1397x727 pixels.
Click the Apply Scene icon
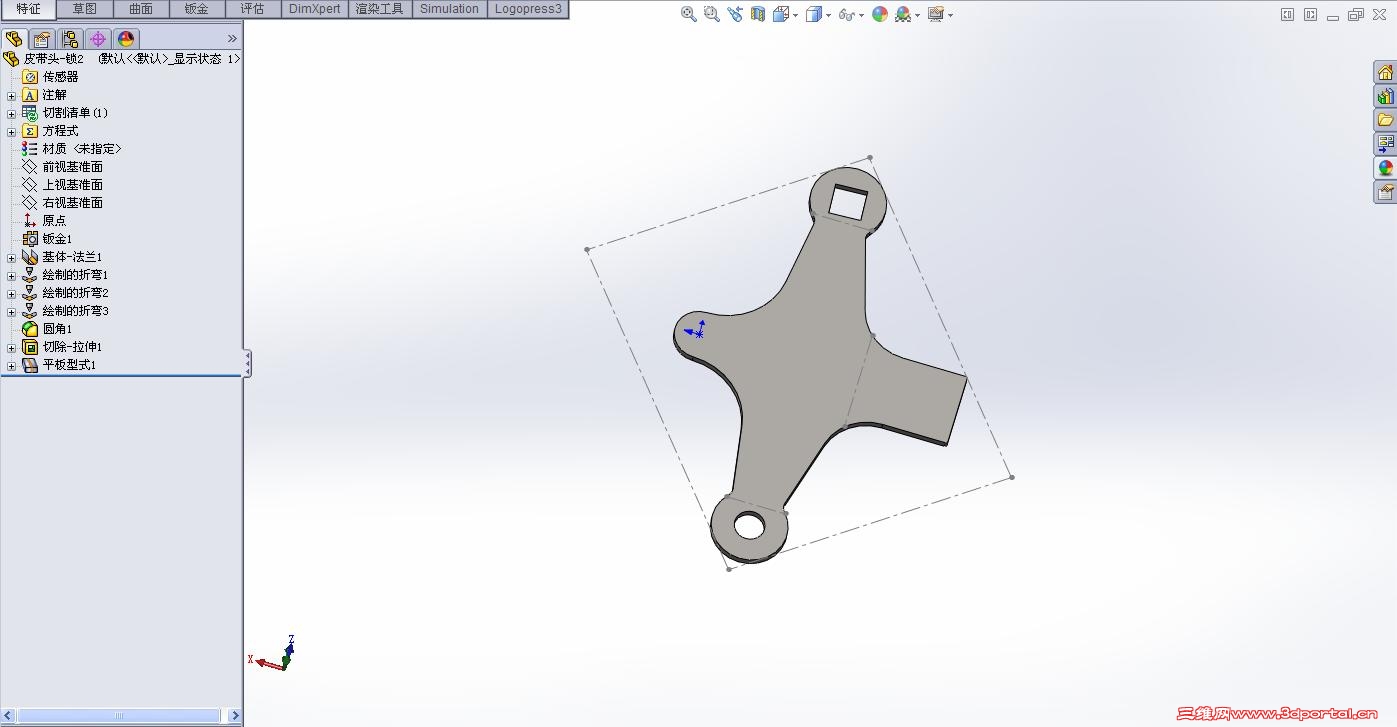[903, 14]
